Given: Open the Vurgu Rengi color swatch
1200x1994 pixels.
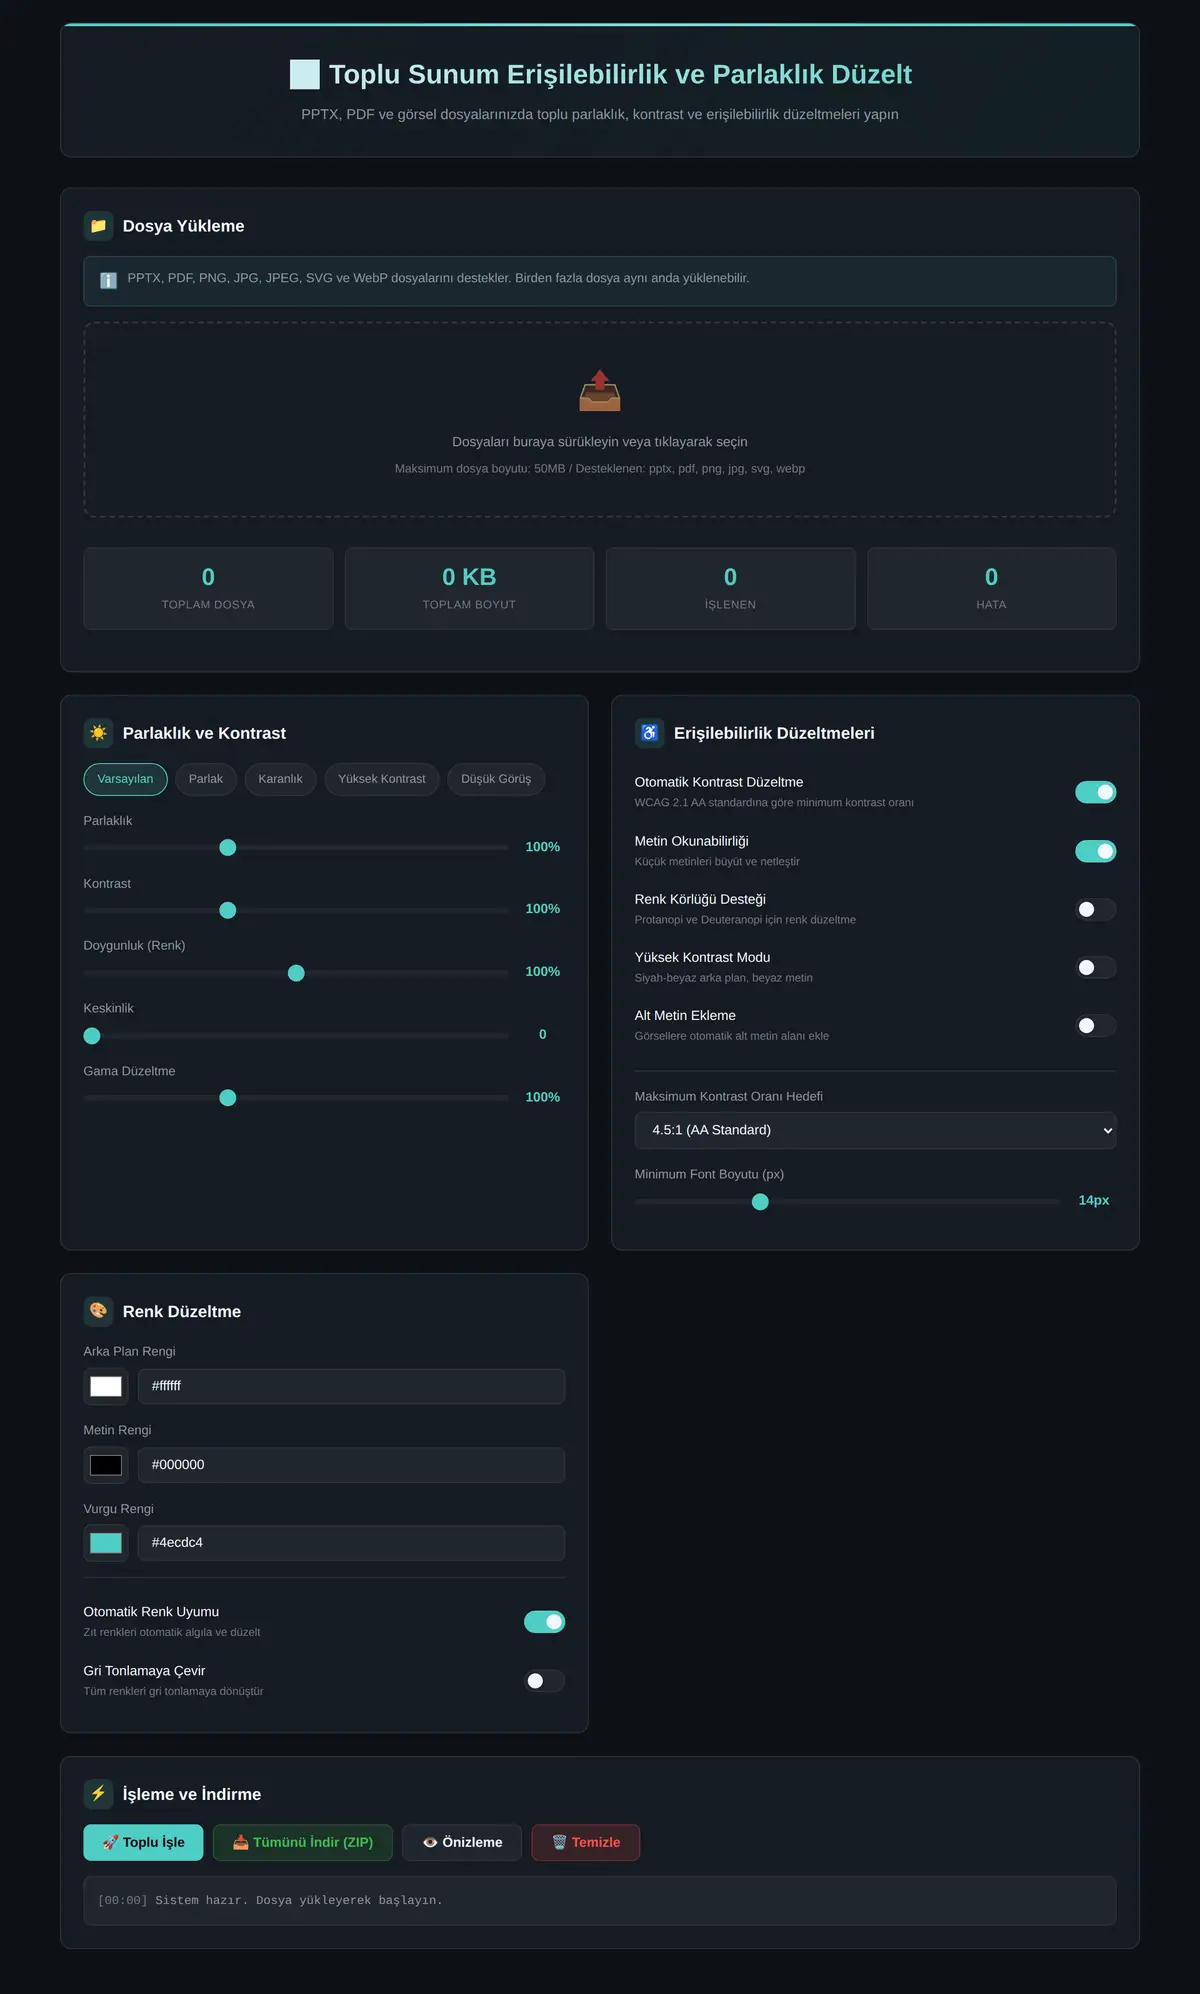Looking at the screenshot, I should pos(106,1543).
